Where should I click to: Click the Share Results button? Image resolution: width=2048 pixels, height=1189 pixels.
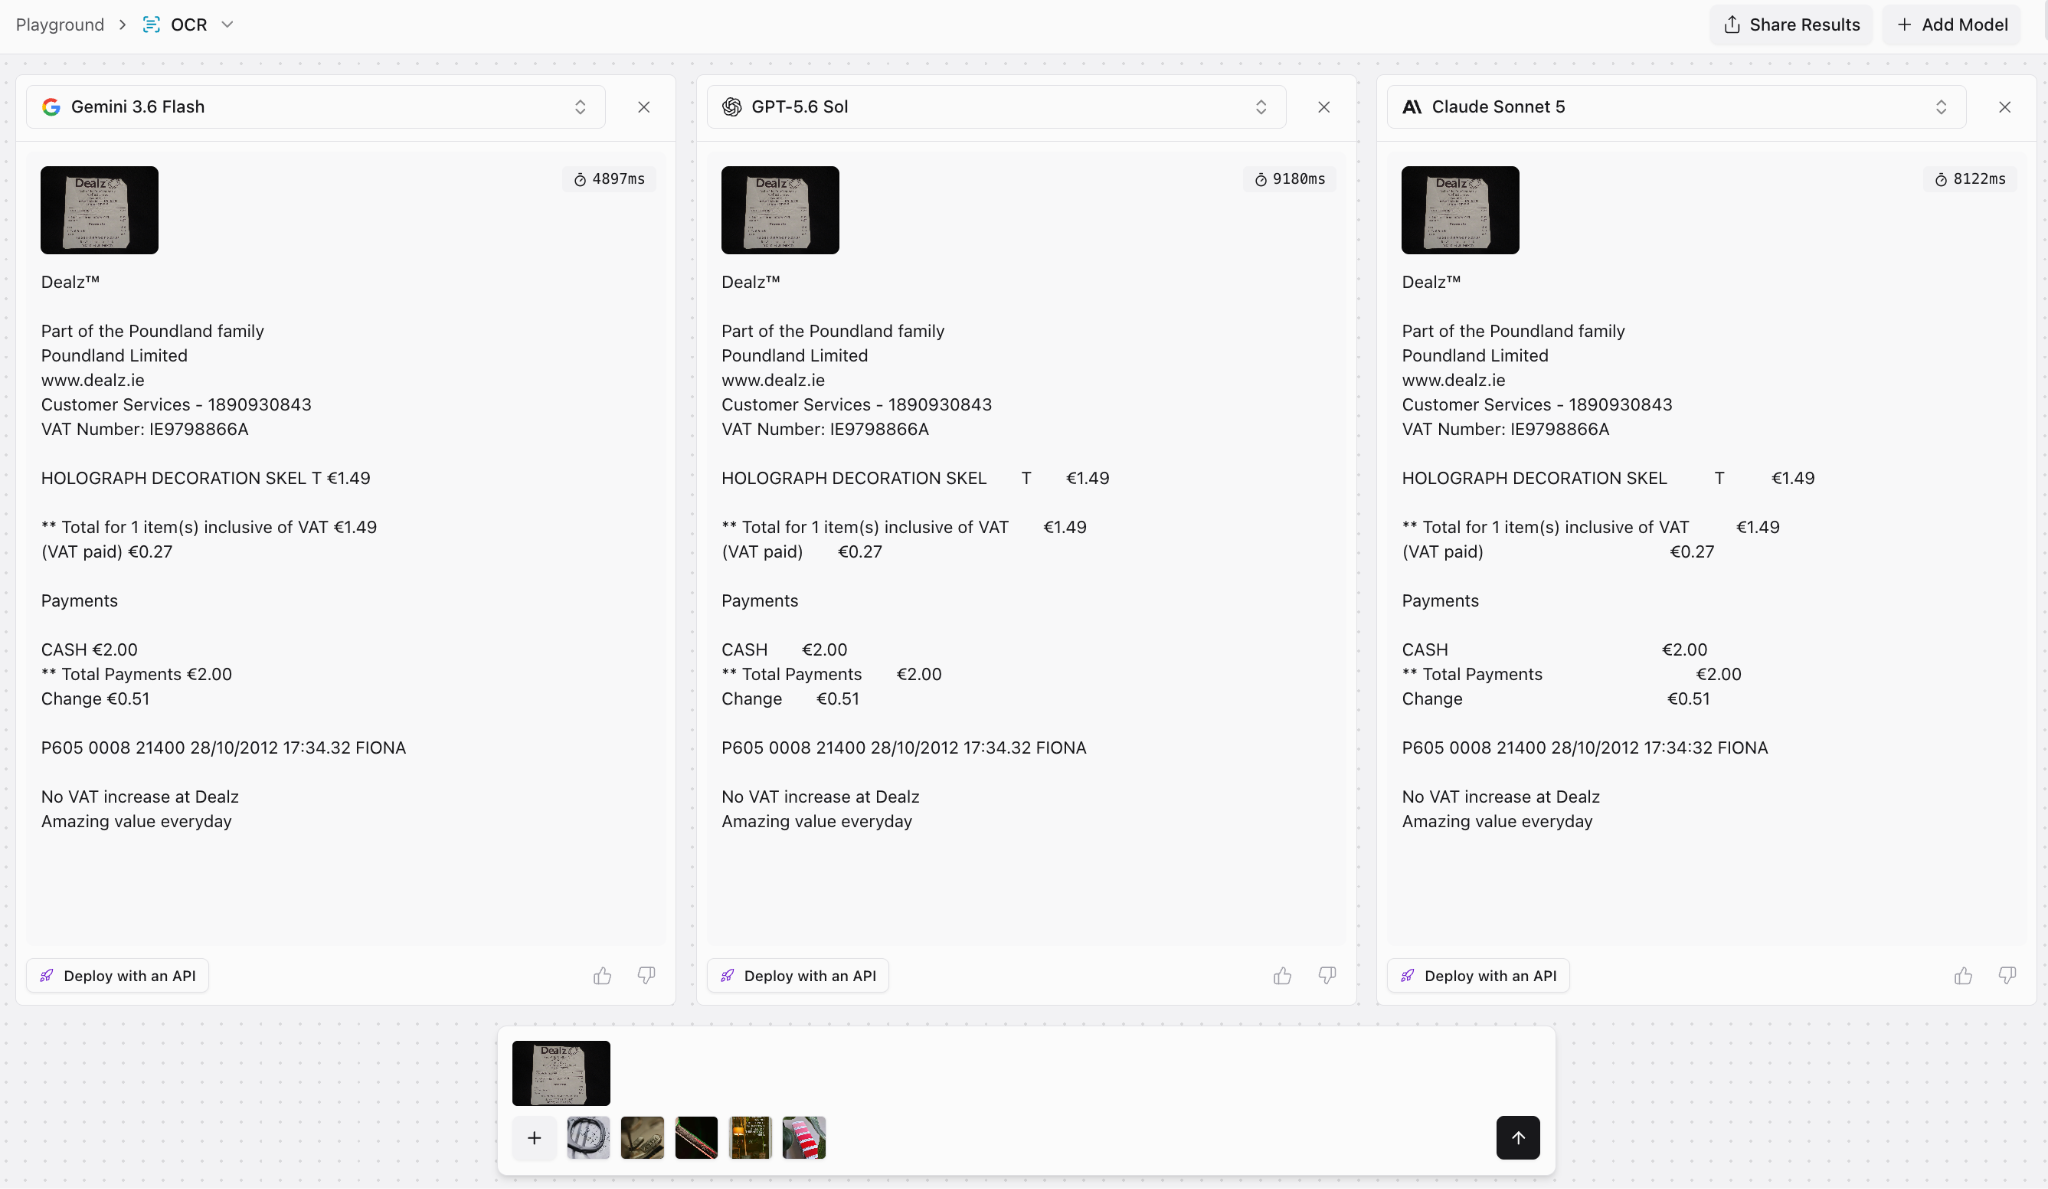click(1791, 24)
